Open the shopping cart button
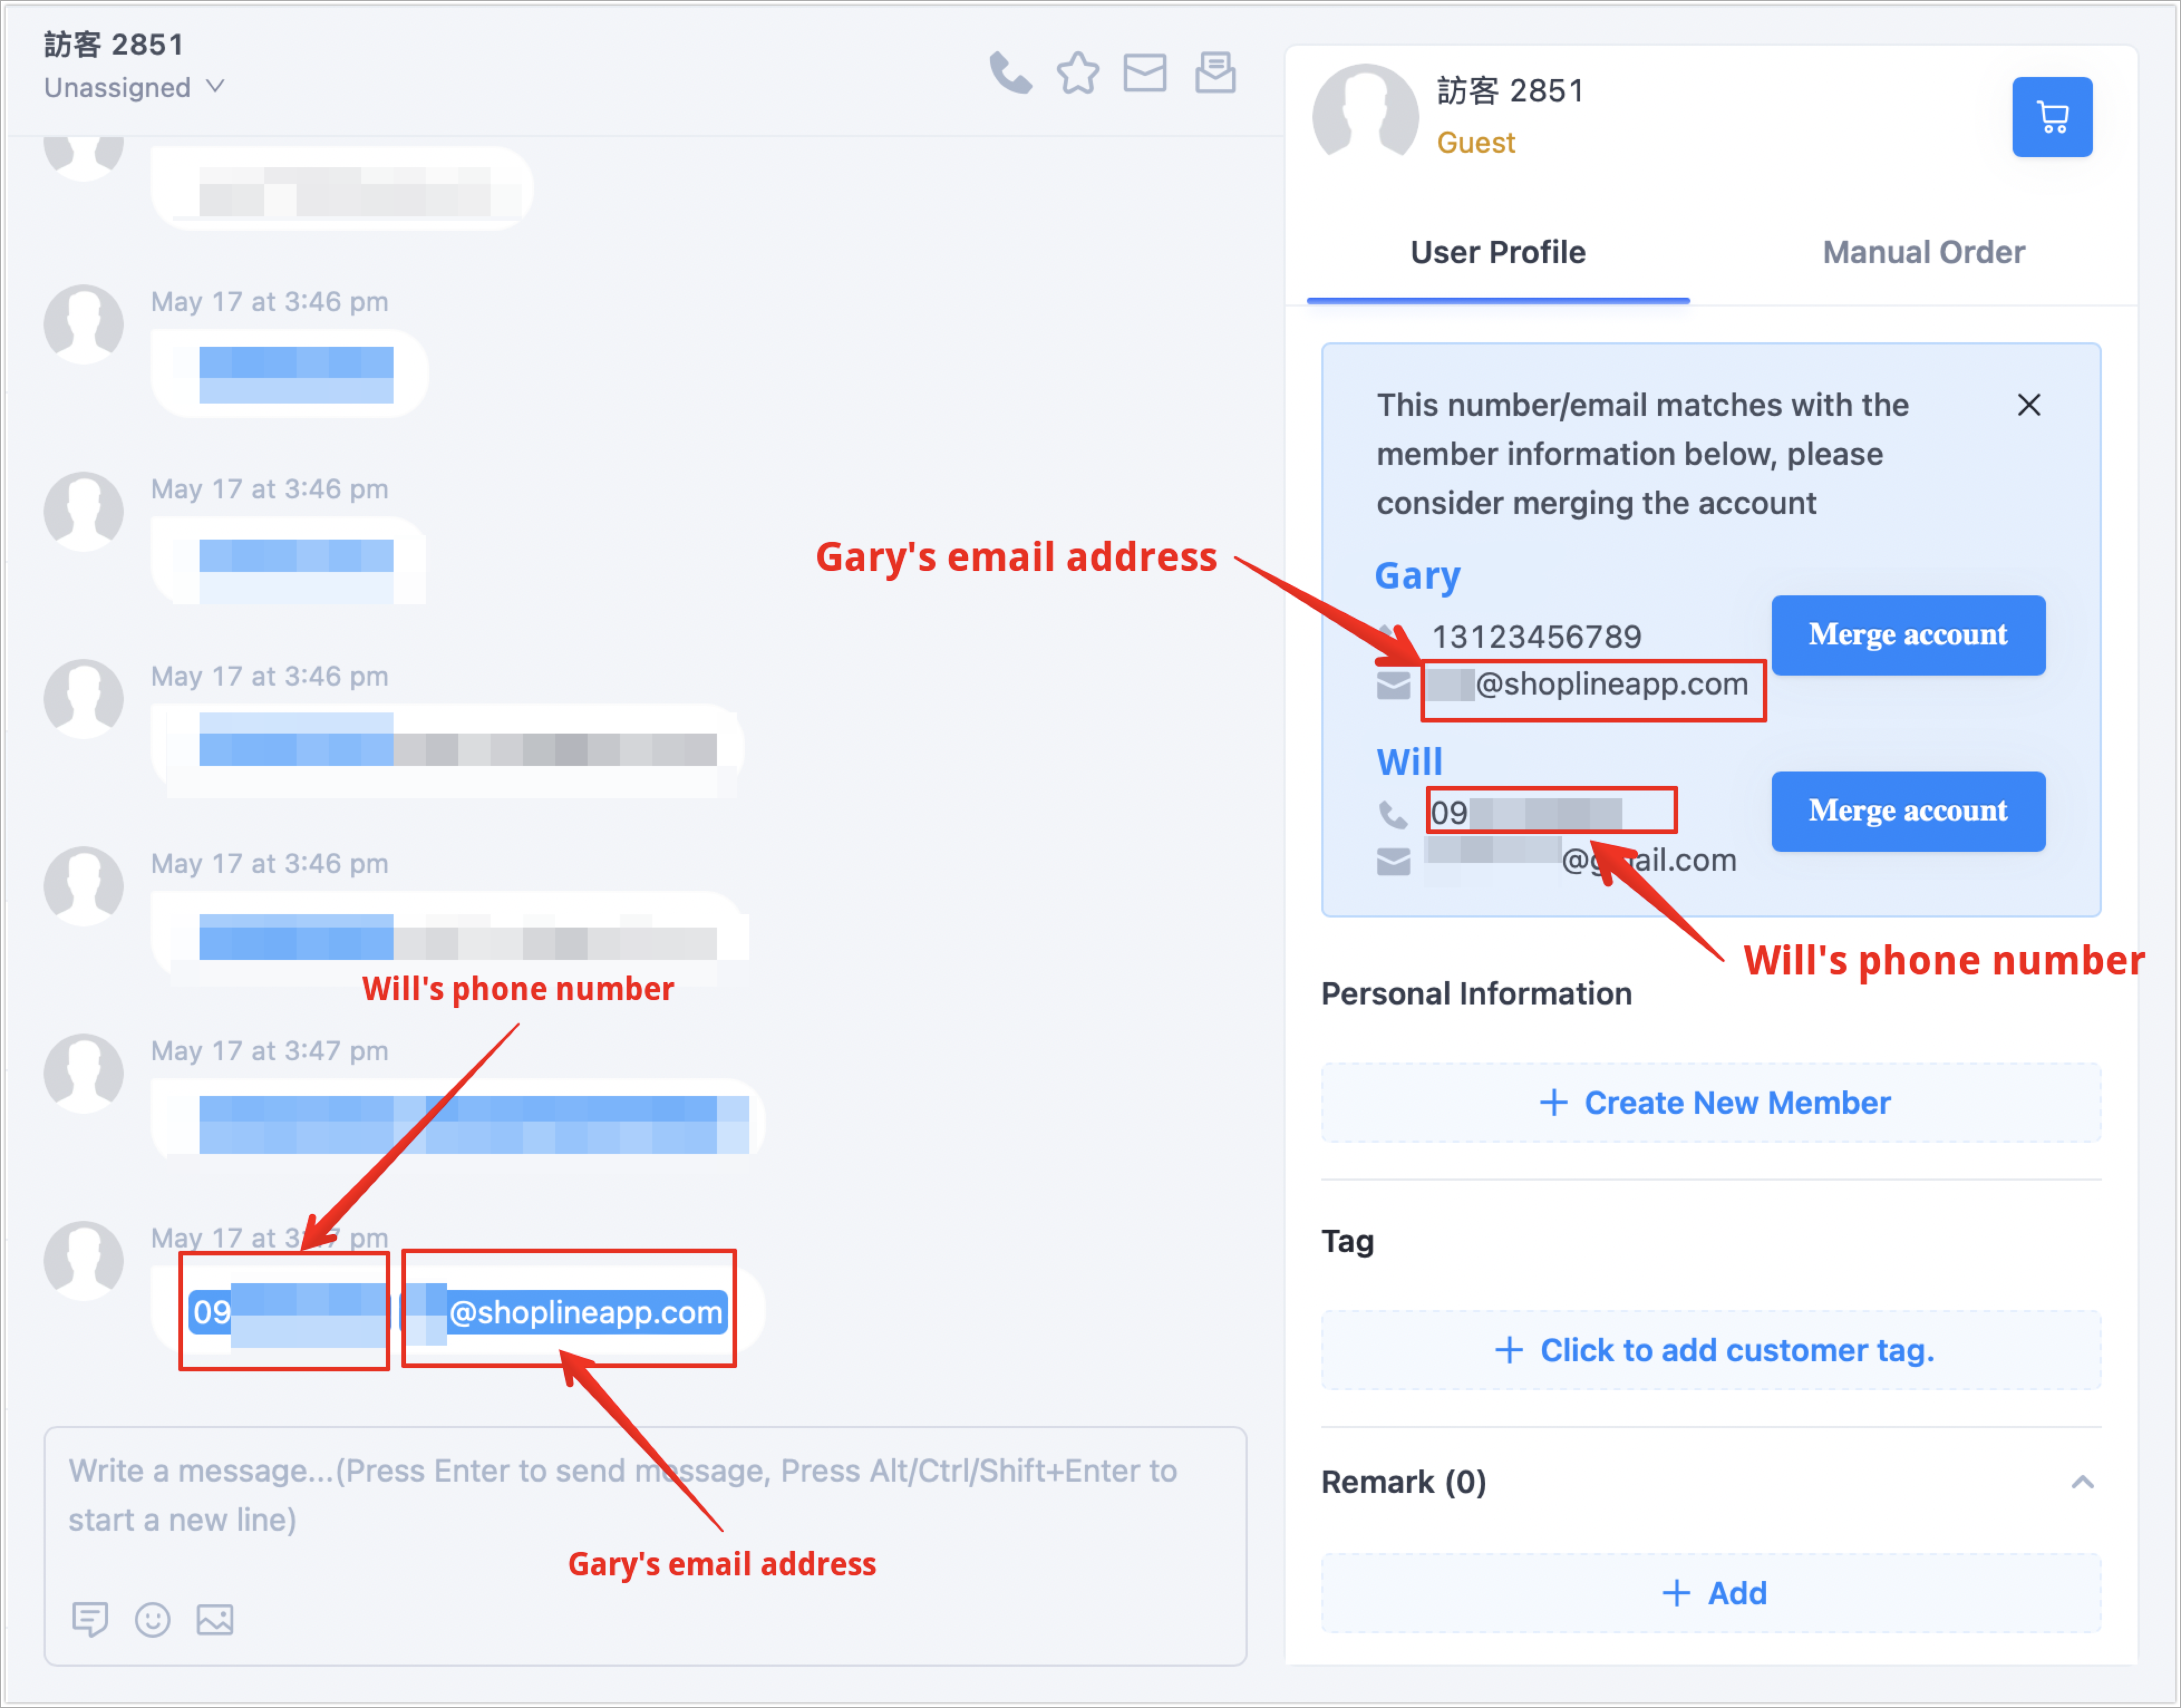Viewport: 2181px width, 1708px height. (2052, 117)
